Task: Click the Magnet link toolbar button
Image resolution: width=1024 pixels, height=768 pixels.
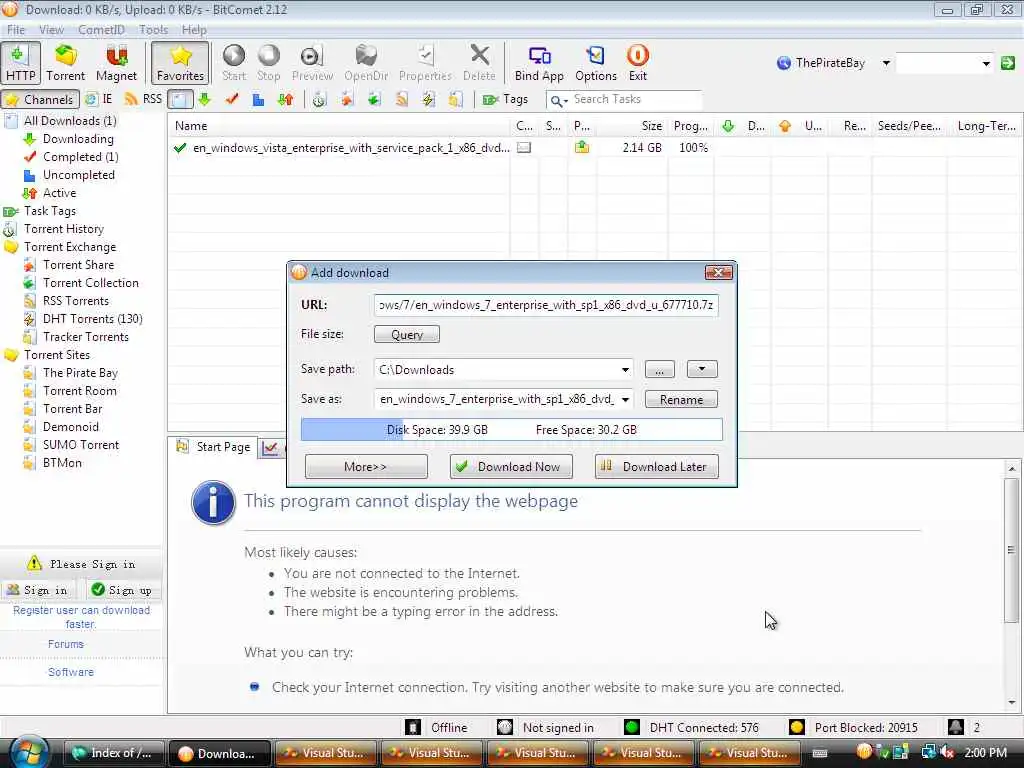Action: 116,63
